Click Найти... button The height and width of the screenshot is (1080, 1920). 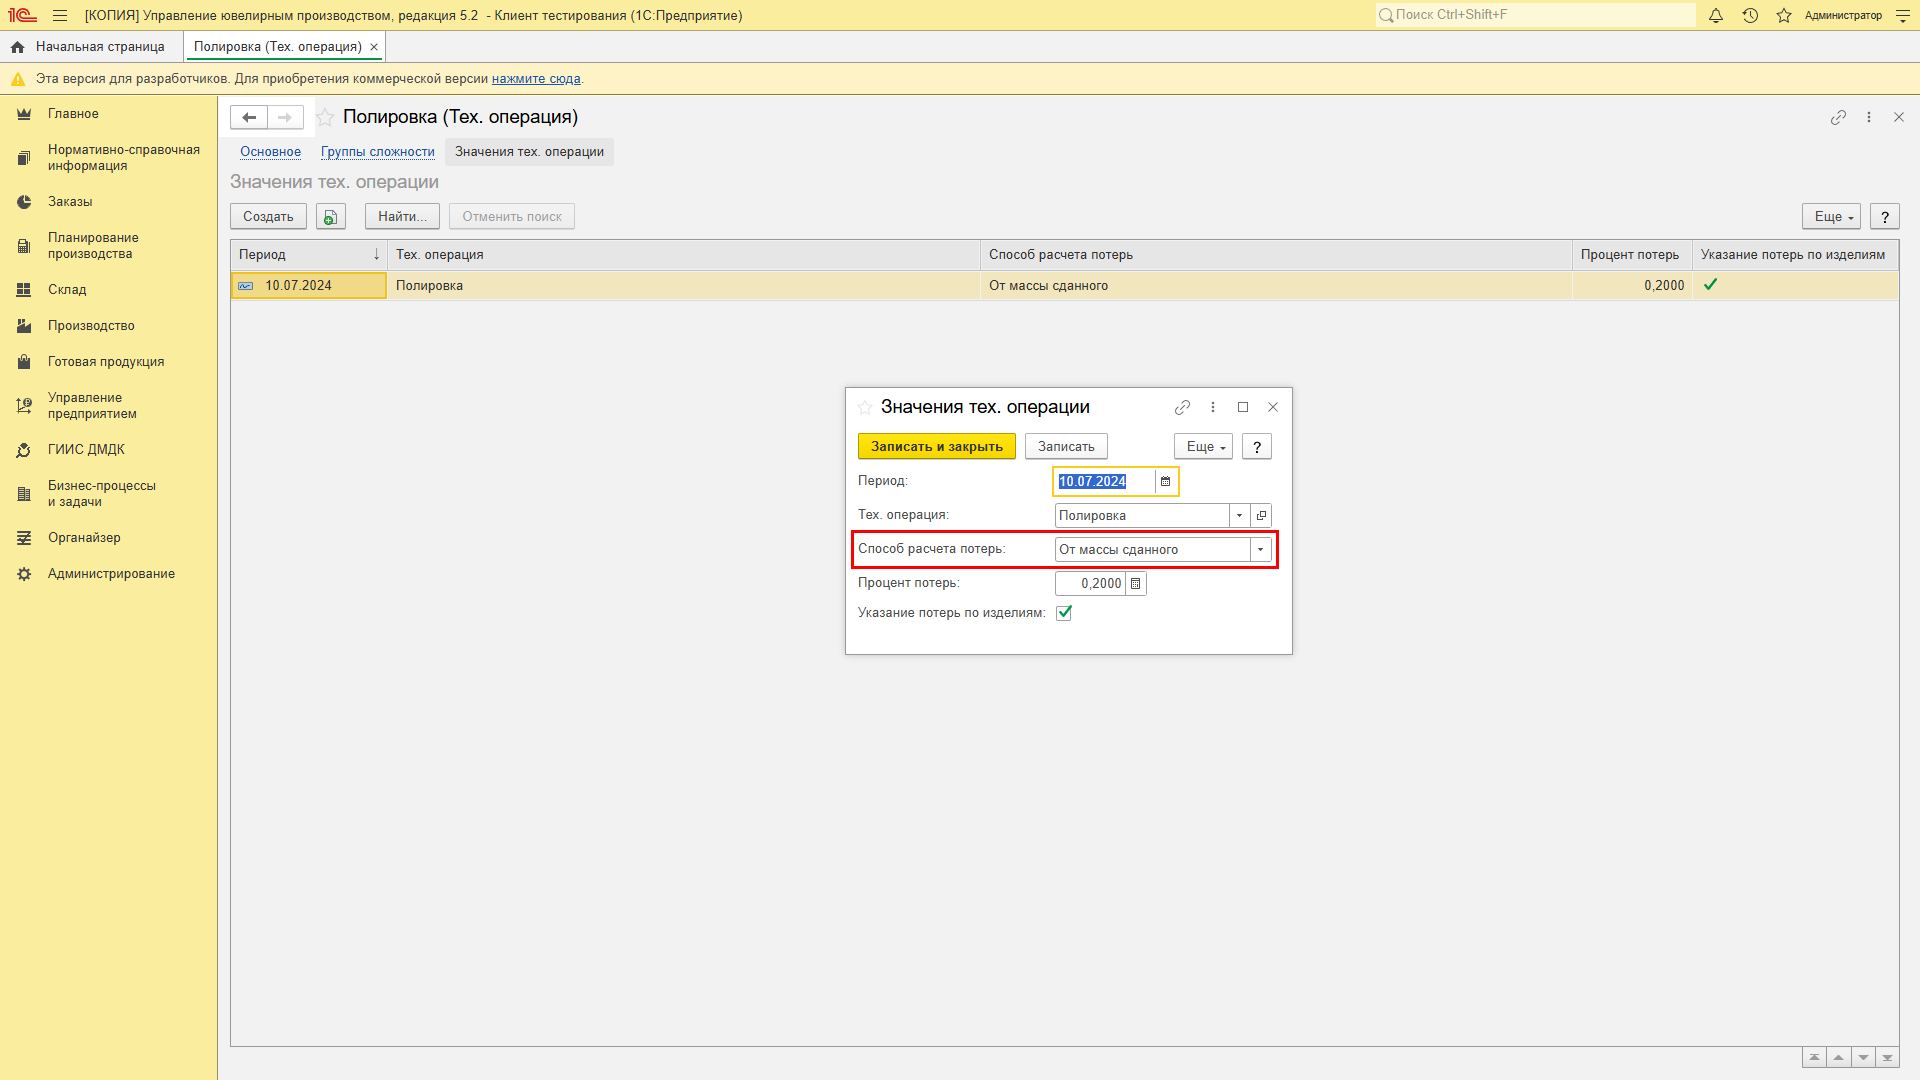[x=402, y=216]
